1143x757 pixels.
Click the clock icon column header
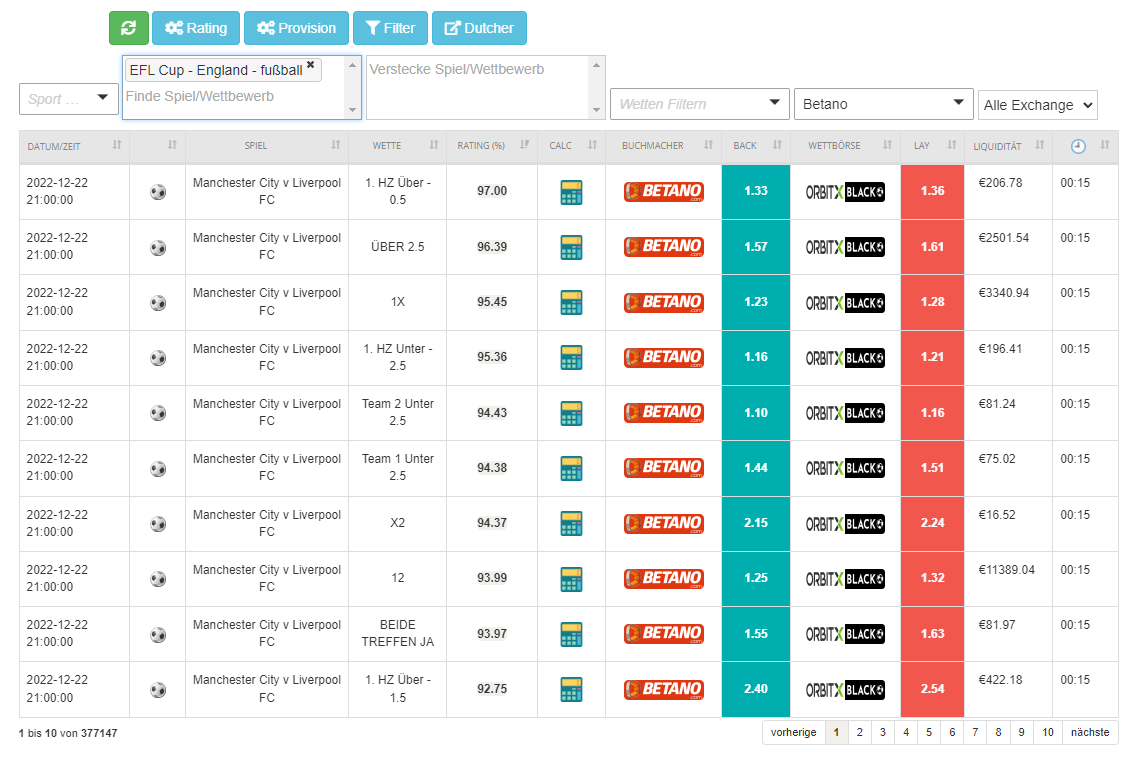(x=1078, y=146)
